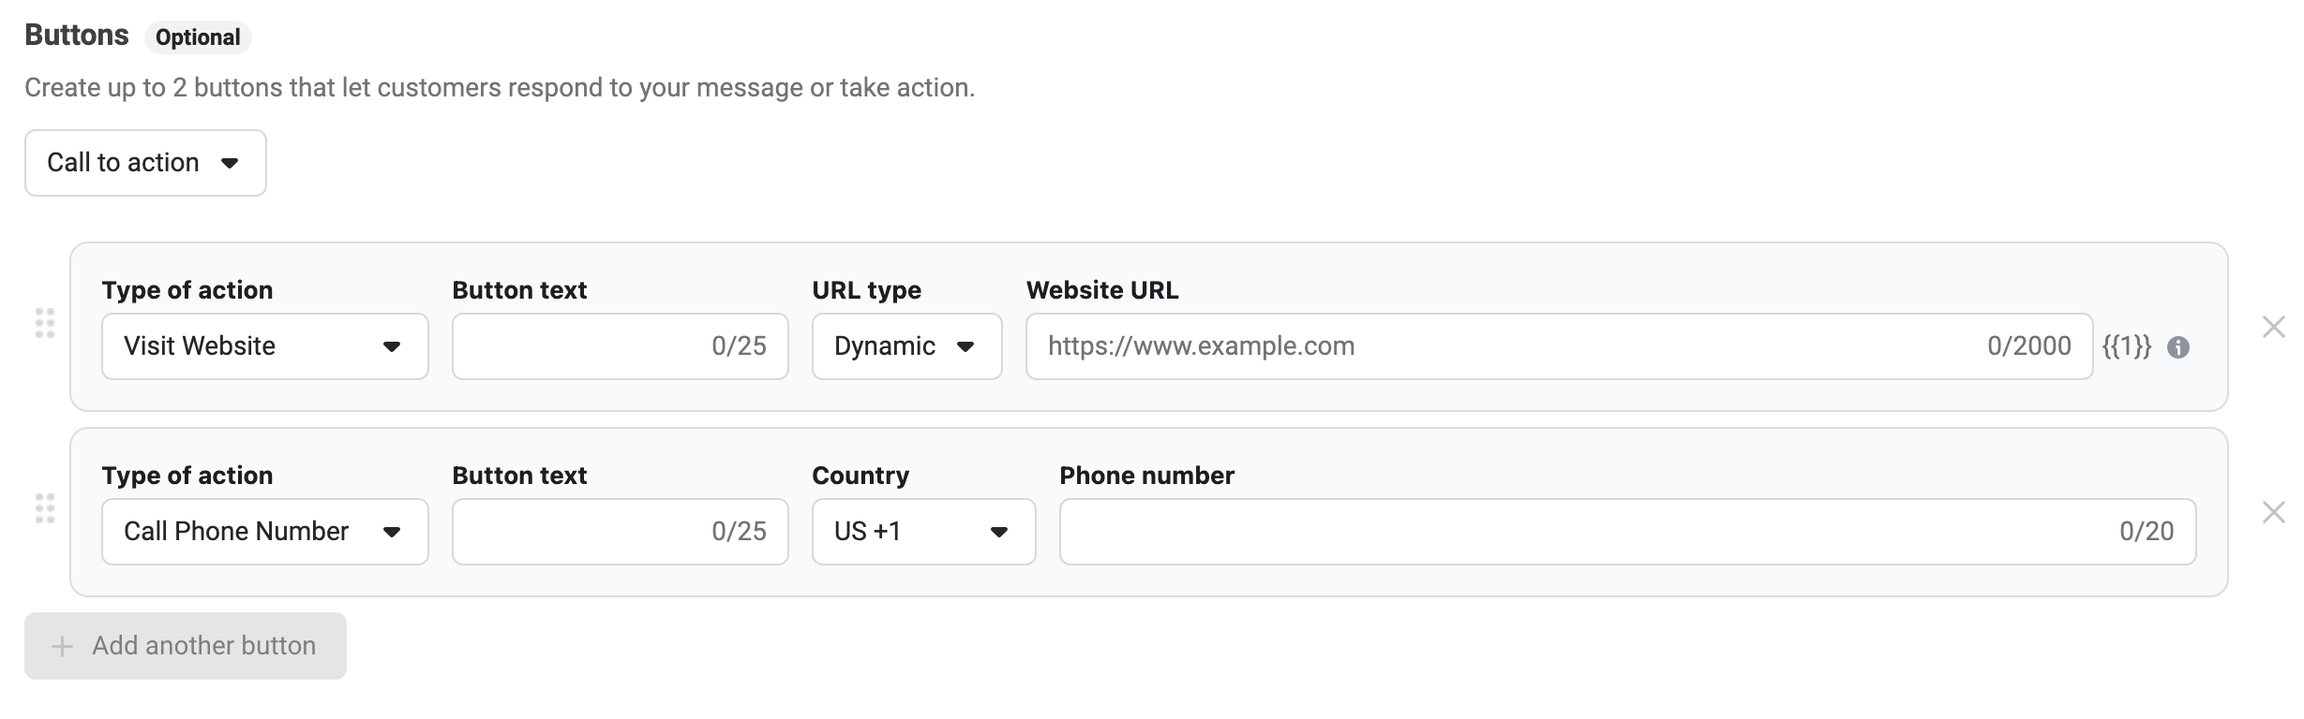Click drag handle of Call Phone Number row
Screen dimensions: 2304x719
[45, 509]
